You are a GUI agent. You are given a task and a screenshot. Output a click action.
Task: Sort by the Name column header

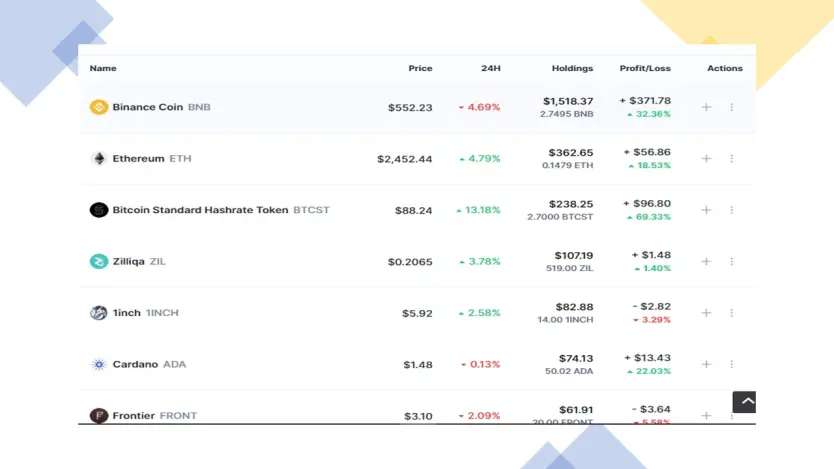click(103, 68)
